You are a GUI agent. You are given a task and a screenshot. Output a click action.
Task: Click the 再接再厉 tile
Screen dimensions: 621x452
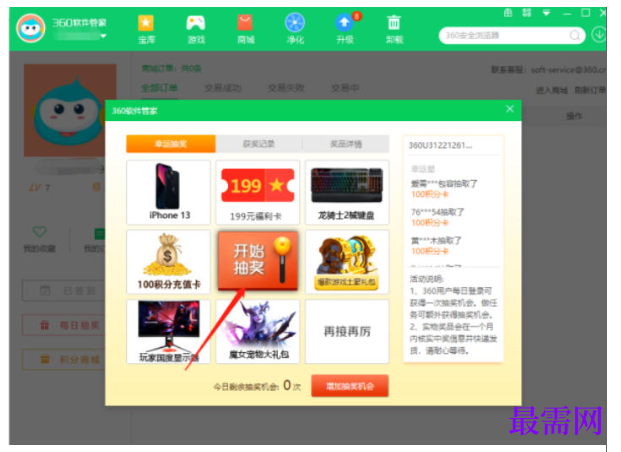pyautogui.click(x=347, y=331)
